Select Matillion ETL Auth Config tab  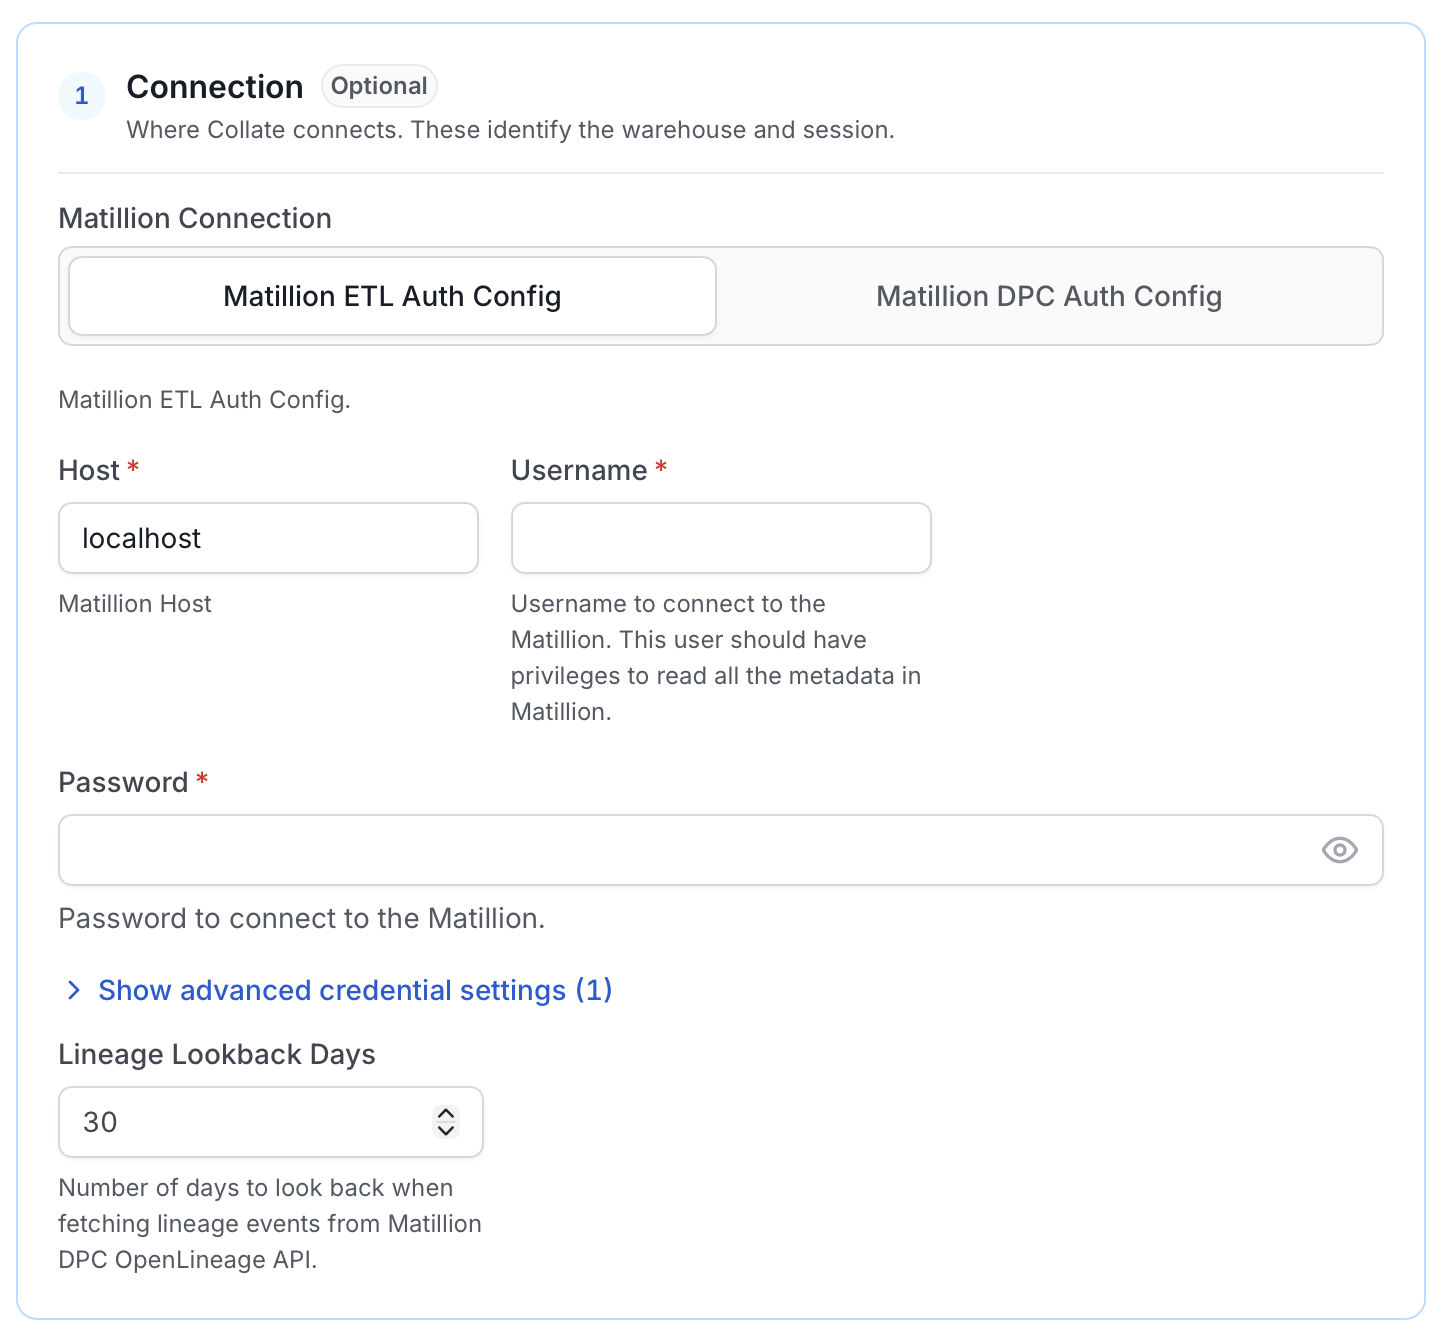point(392,296)
